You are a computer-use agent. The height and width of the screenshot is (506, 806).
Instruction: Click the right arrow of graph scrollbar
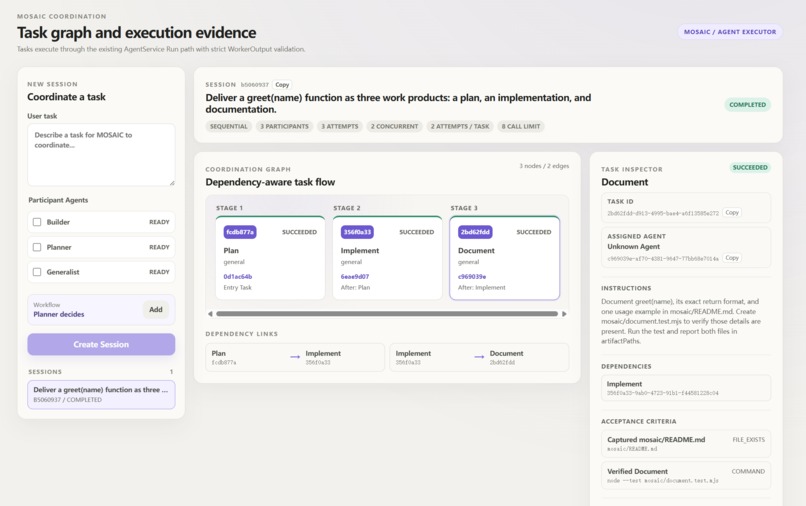(x=564, y=314)
